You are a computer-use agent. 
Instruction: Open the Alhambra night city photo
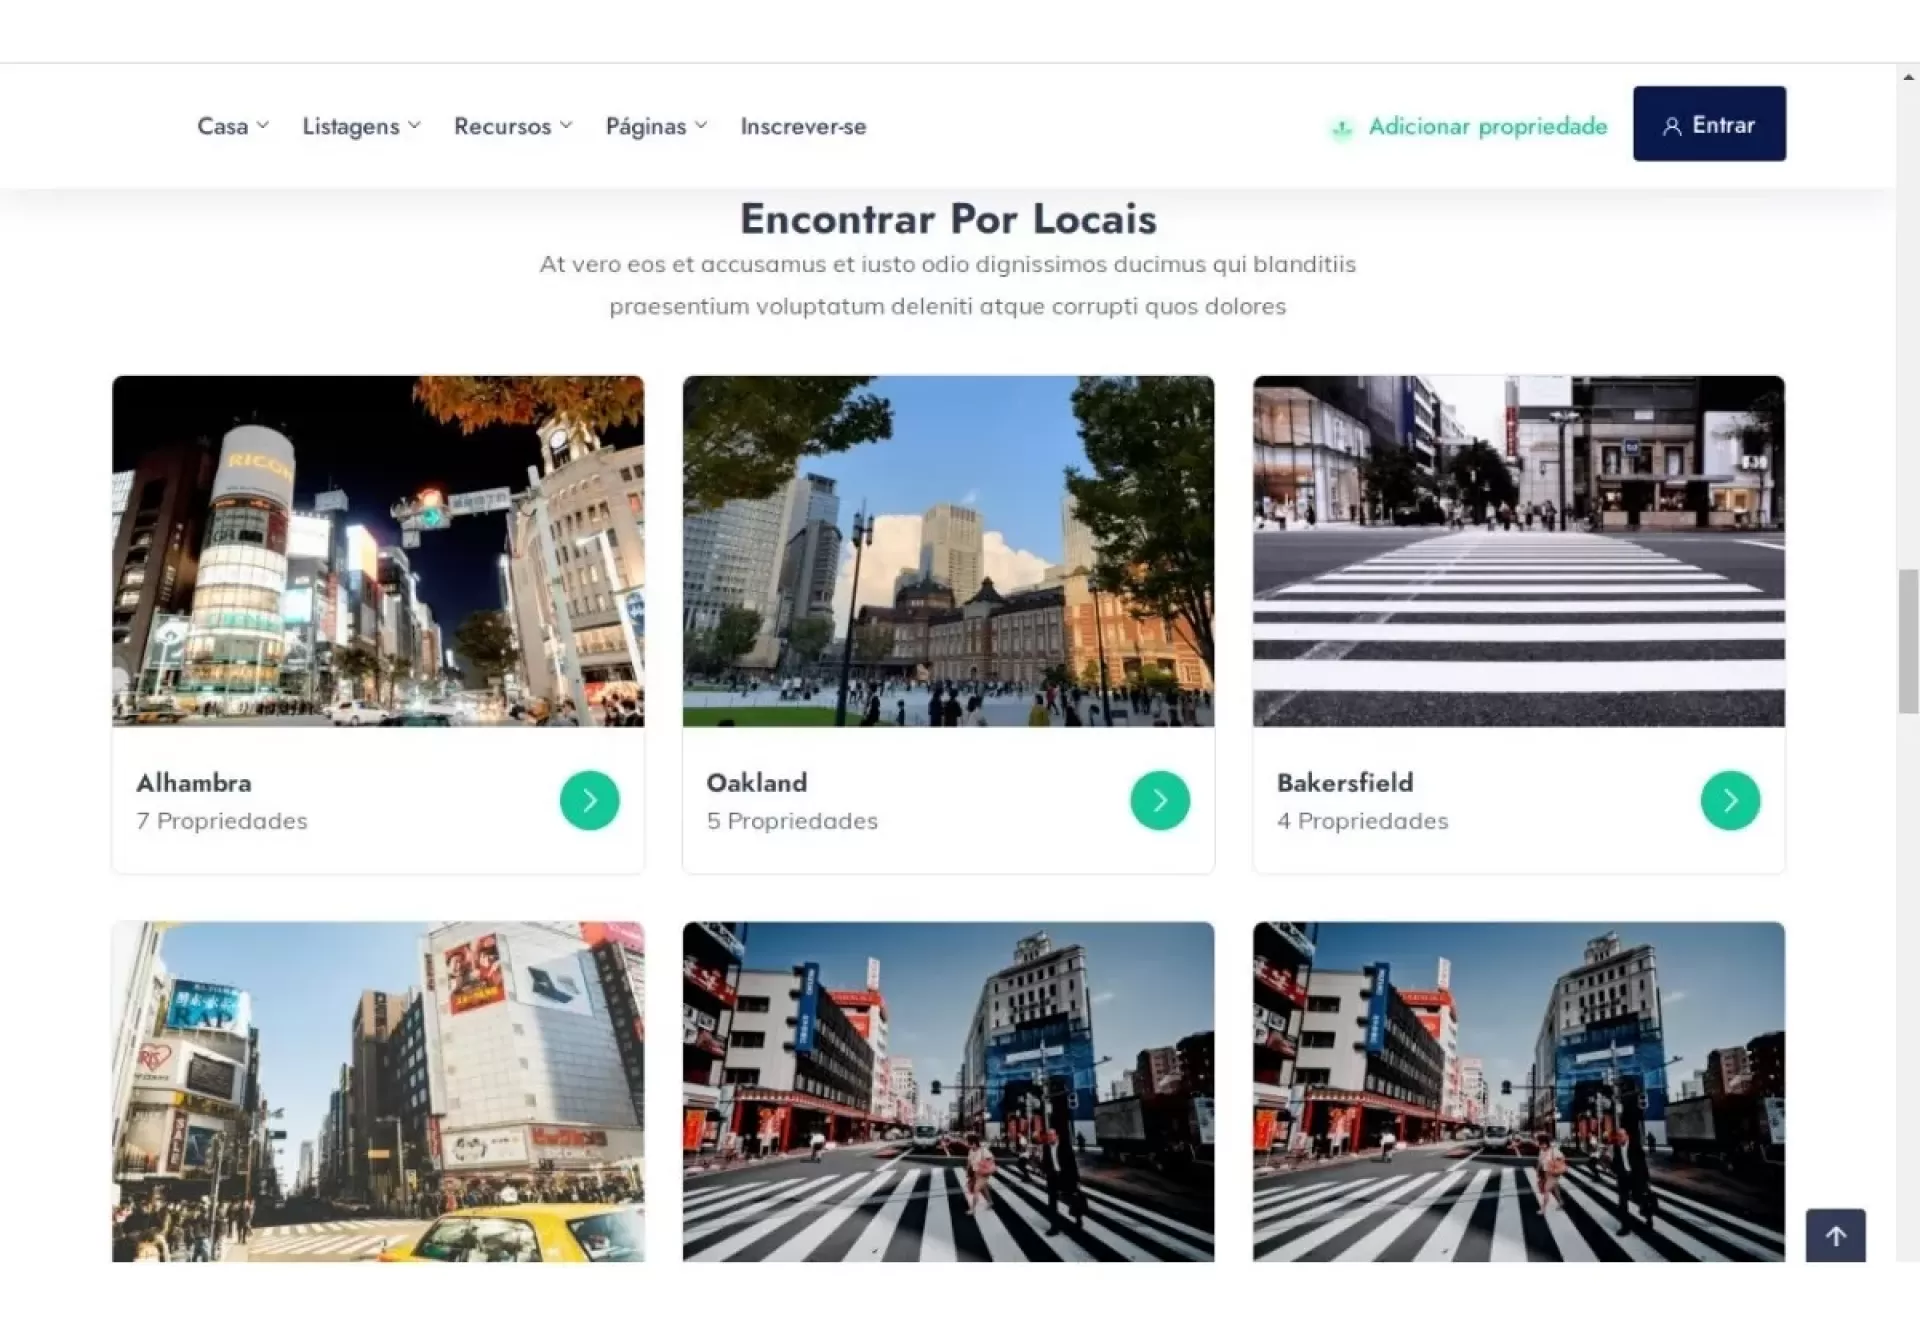378,550
